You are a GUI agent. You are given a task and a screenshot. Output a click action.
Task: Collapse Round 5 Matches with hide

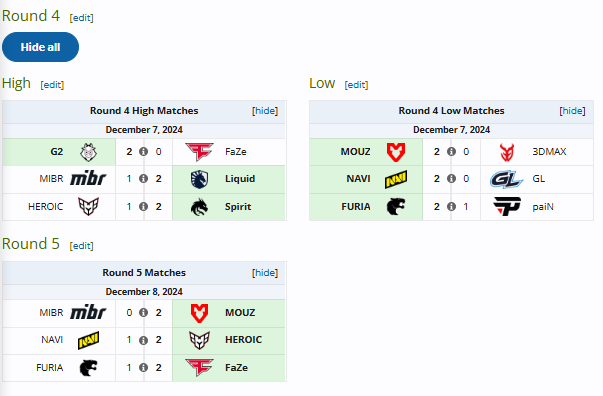pyautogui.click(x=265, y=273)
